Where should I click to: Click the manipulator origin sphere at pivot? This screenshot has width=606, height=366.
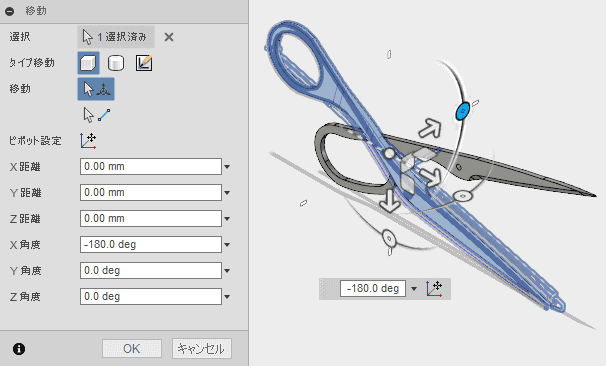pos(390,154)
